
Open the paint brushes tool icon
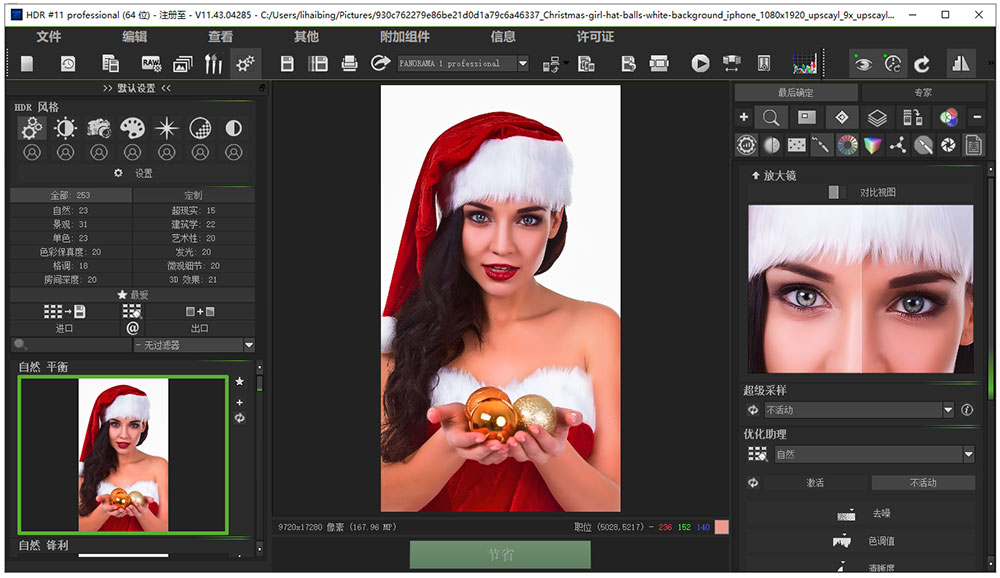213,63
